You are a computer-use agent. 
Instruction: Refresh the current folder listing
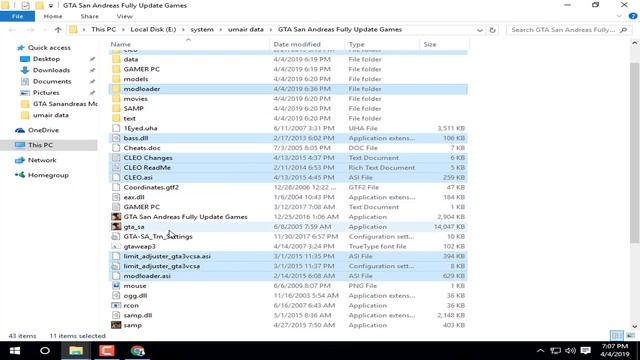[492, 30]
